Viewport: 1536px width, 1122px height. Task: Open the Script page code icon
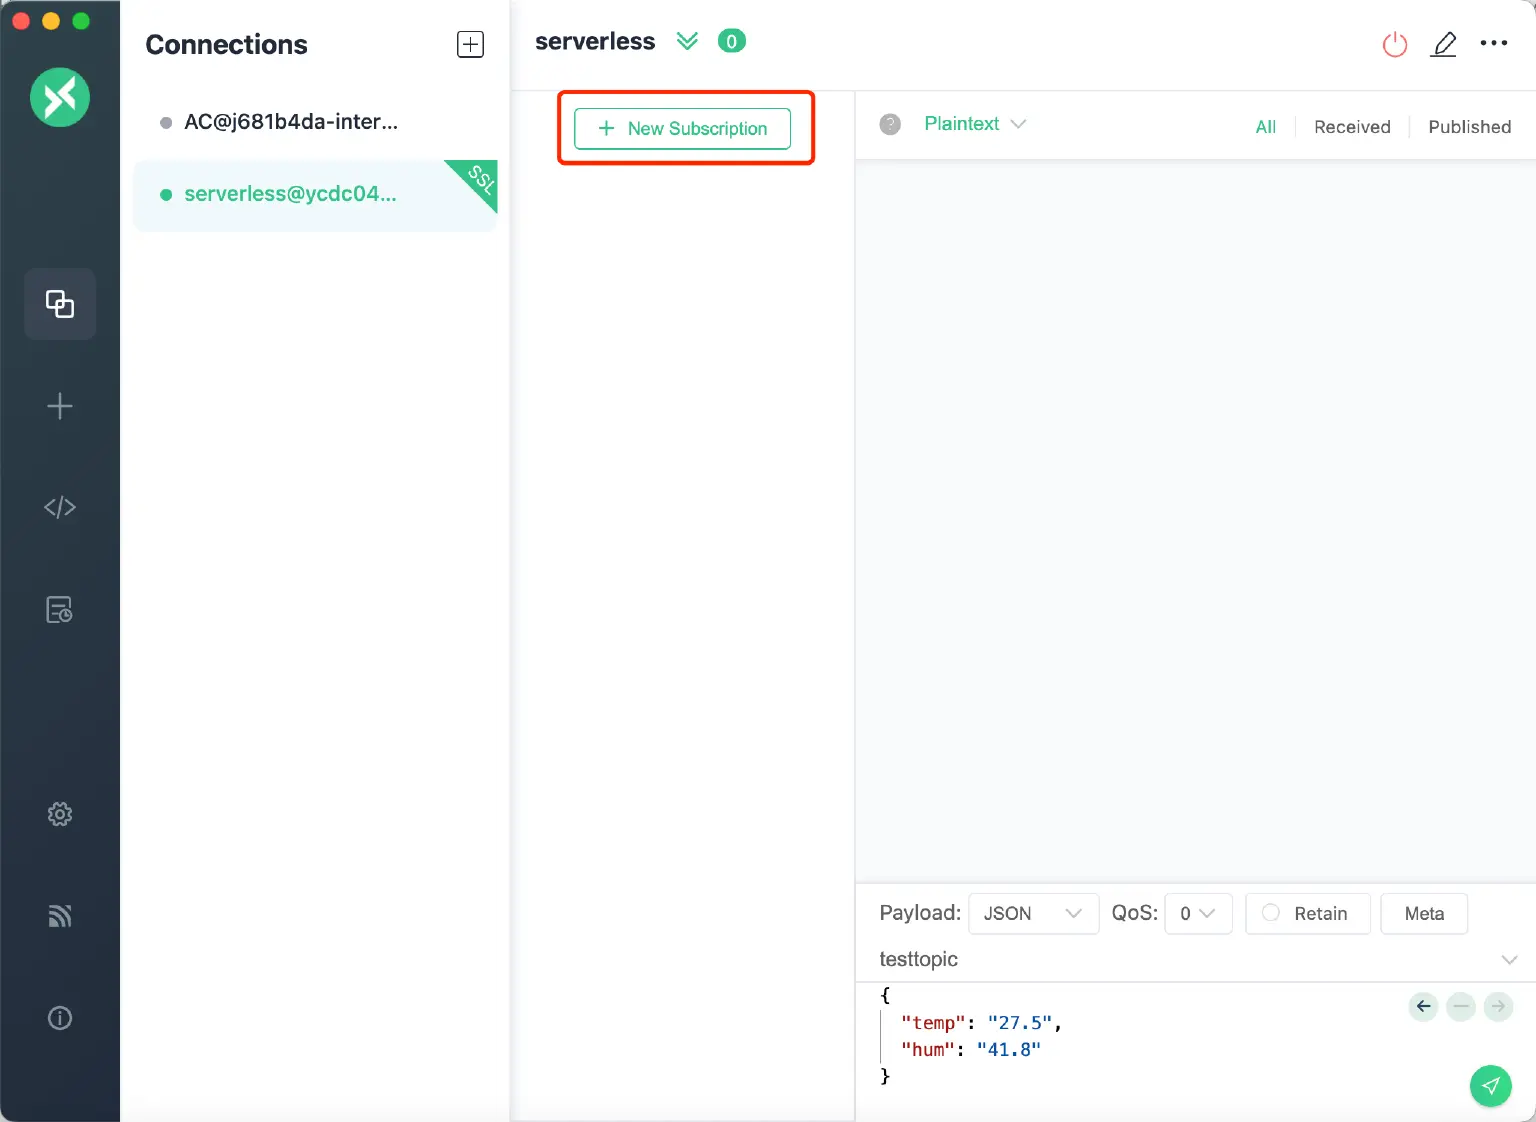pyautogui.click(x=60, y=508)
